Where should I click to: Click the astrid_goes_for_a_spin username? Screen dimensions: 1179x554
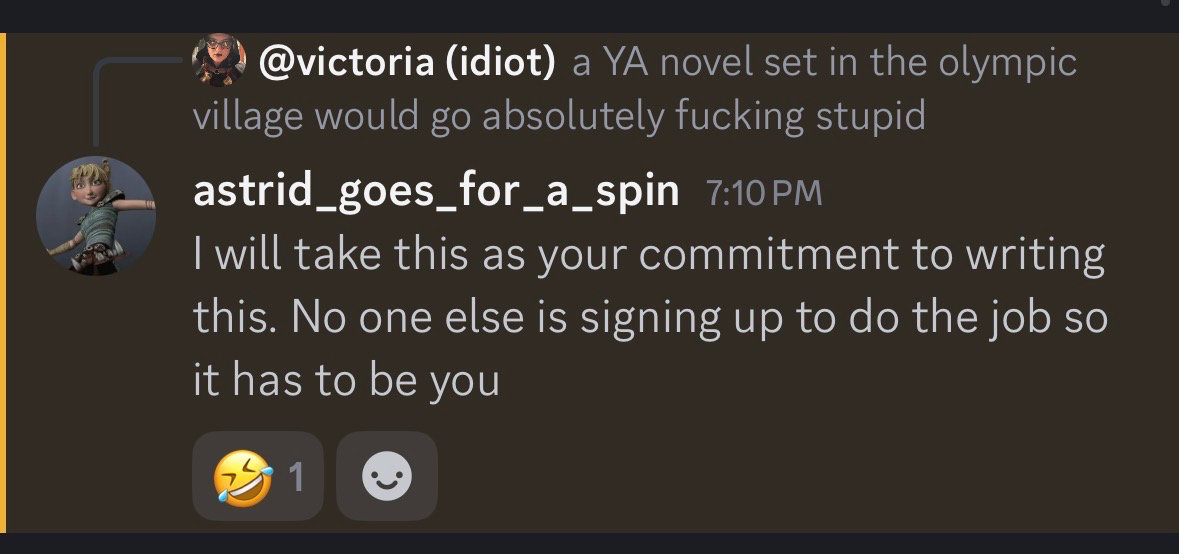coord(435,191)
